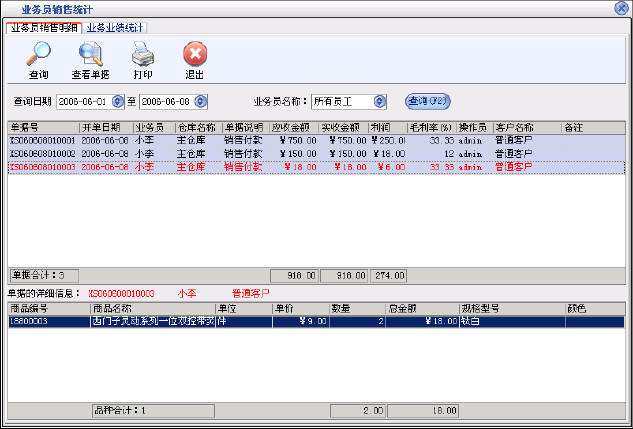Click the 打印 printer icon
Image resolution: width=633 pixels, height=429 pixels.
[143, 57]
